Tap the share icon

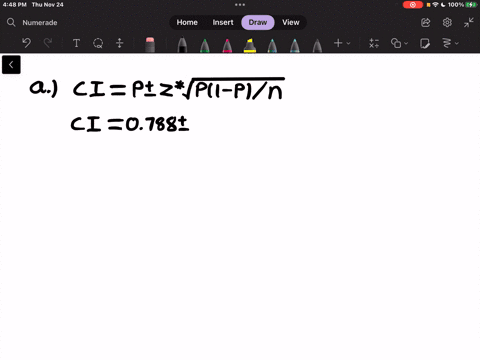426,22
